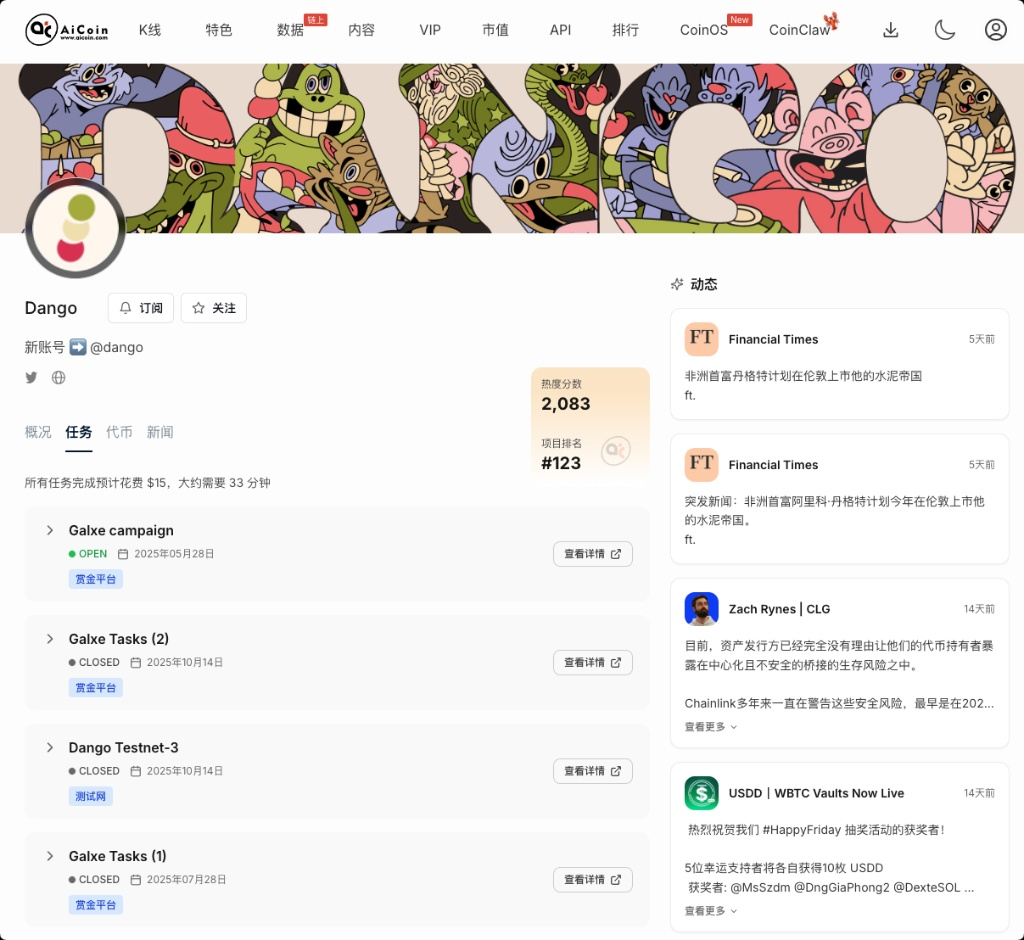Screen dimensions: 1024x940
Task: Expand the Dango Testnet-3 row
Action: 50,747
